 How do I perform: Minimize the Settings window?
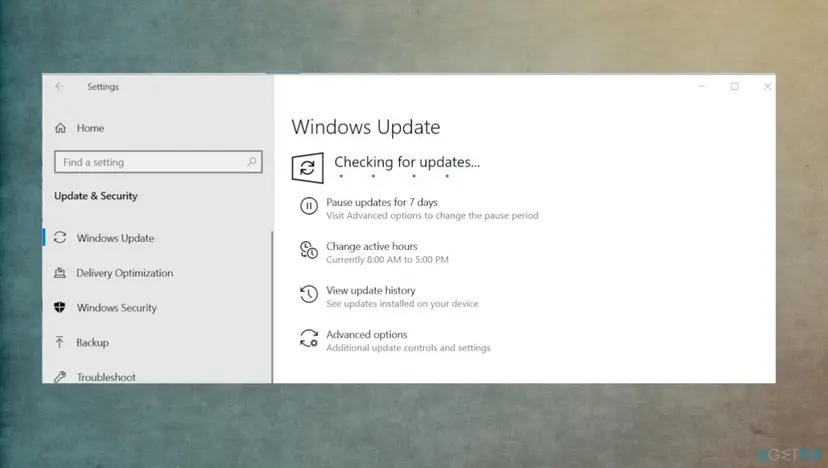(701, 86)
